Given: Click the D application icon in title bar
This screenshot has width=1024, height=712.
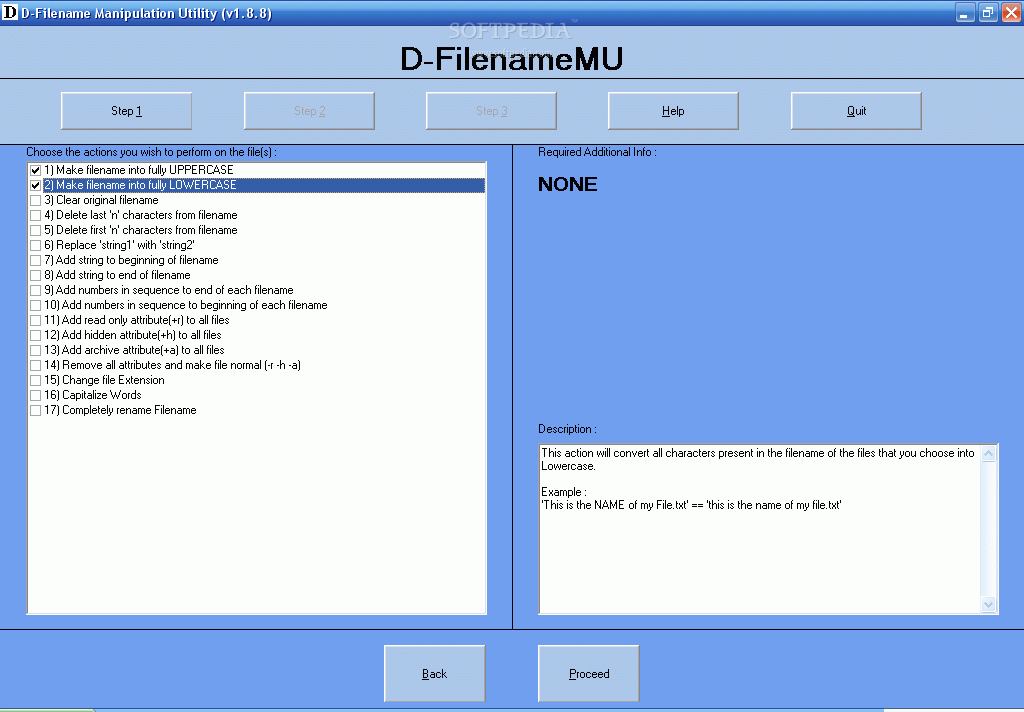Looking at the screenshot, I should pos(10,12).
